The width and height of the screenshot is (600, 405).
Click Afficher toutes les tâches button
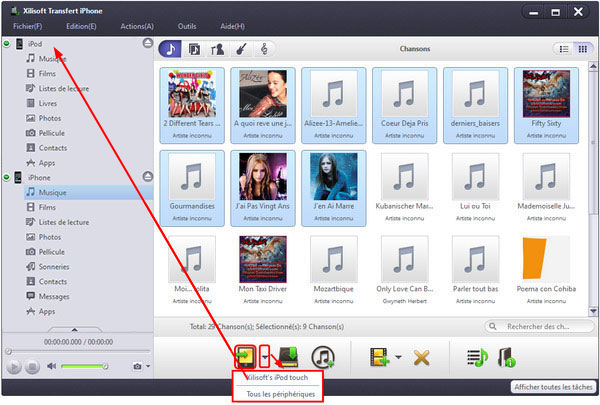[553, 387]
